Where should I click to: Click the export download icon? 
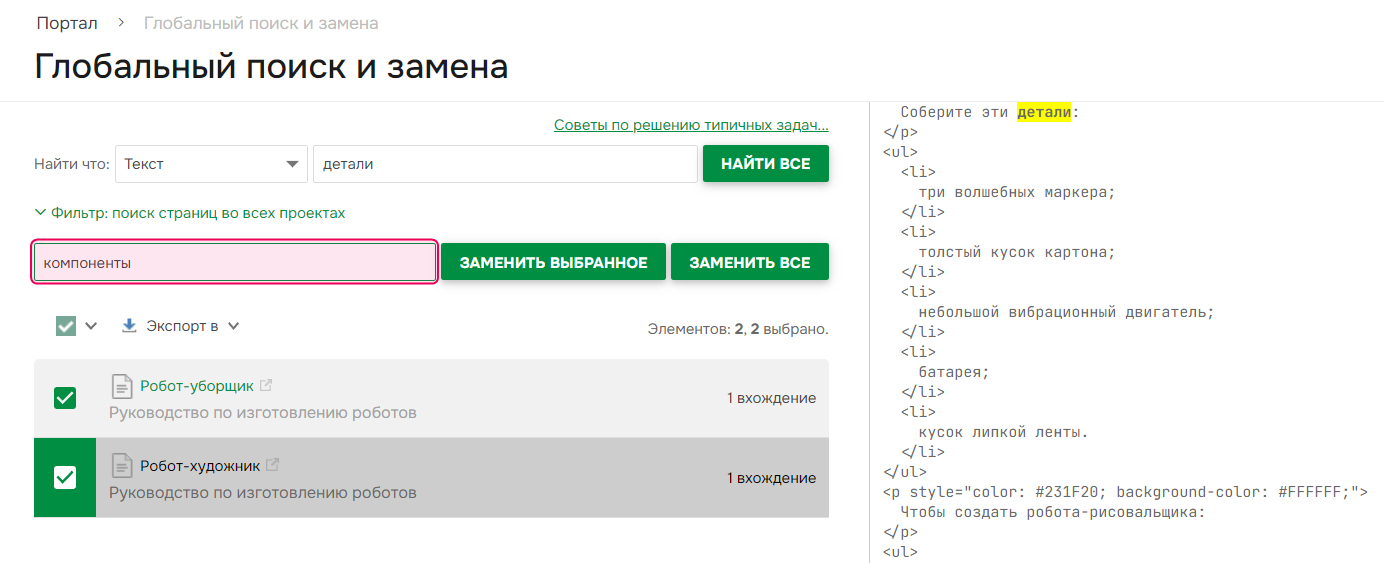[x=129, y=326]
